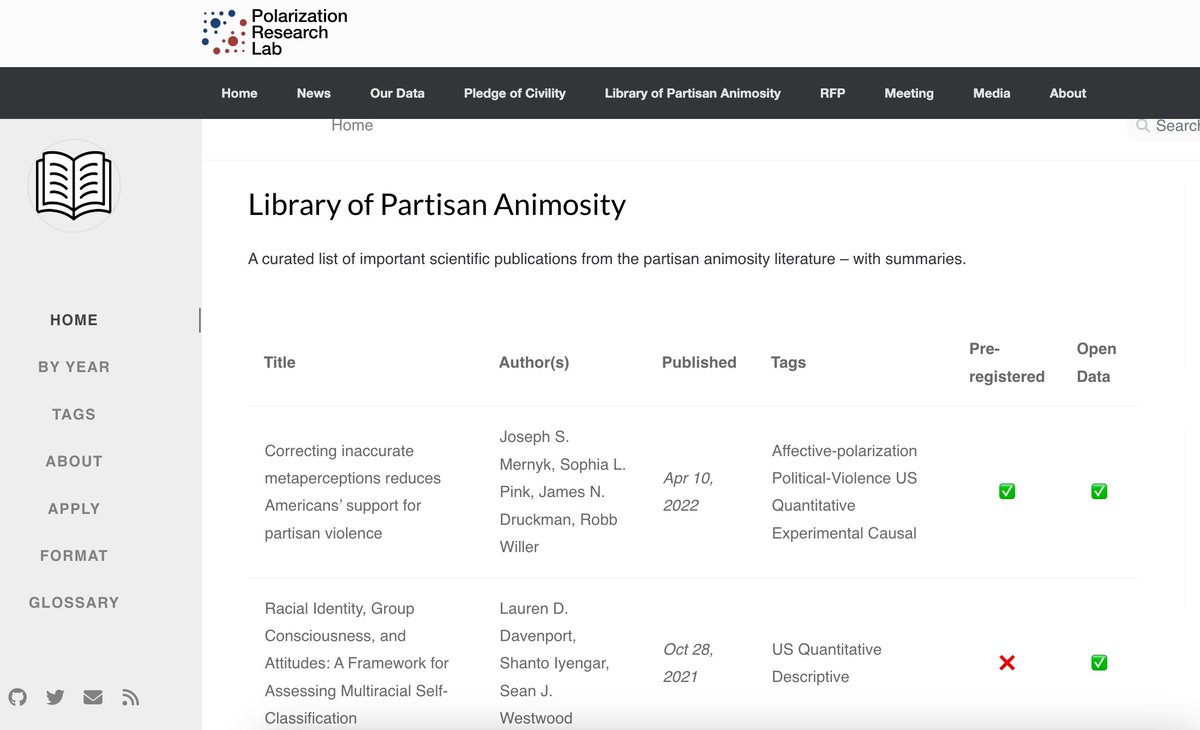The width and height of the screenshot is (1200, 730).
Task: Select HOME in the left sidebar
Action: [74, 320]
